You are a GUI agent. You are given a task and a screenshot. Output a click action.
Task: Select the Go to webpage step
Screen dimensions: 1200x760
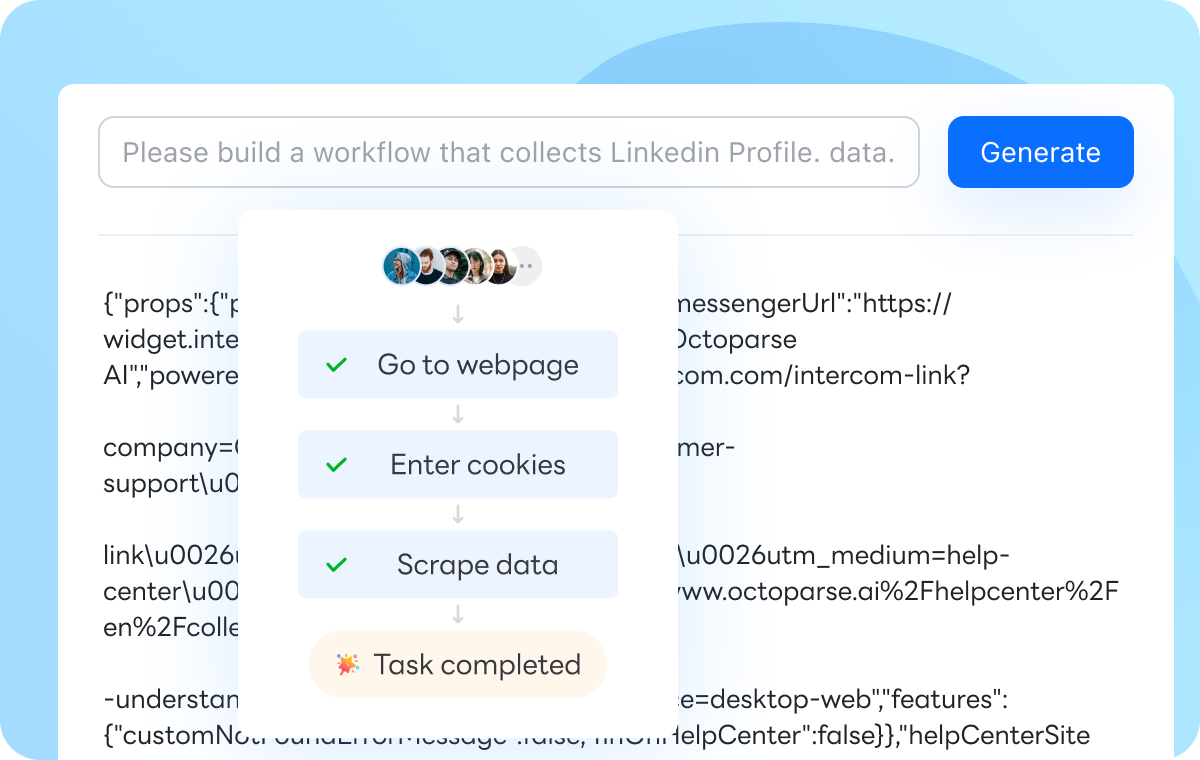(458, 364)
